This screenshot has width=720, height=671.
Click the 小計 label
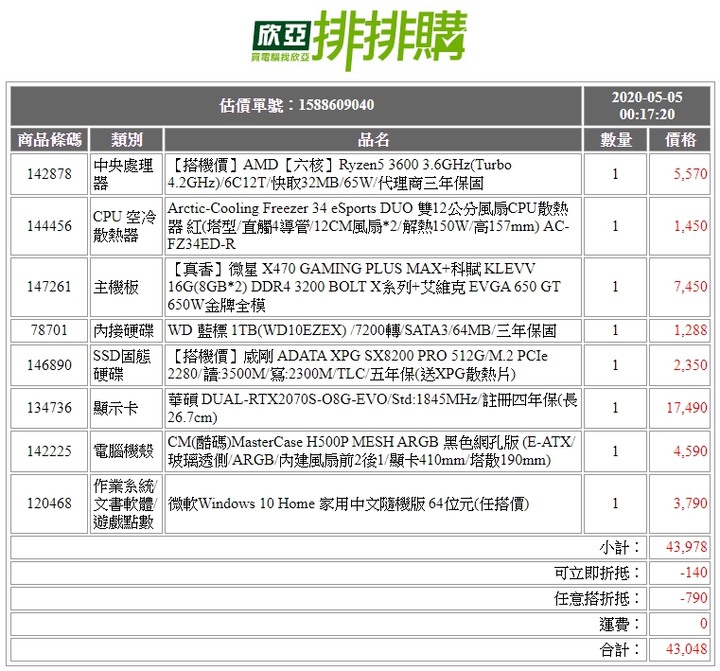[619, 547]
